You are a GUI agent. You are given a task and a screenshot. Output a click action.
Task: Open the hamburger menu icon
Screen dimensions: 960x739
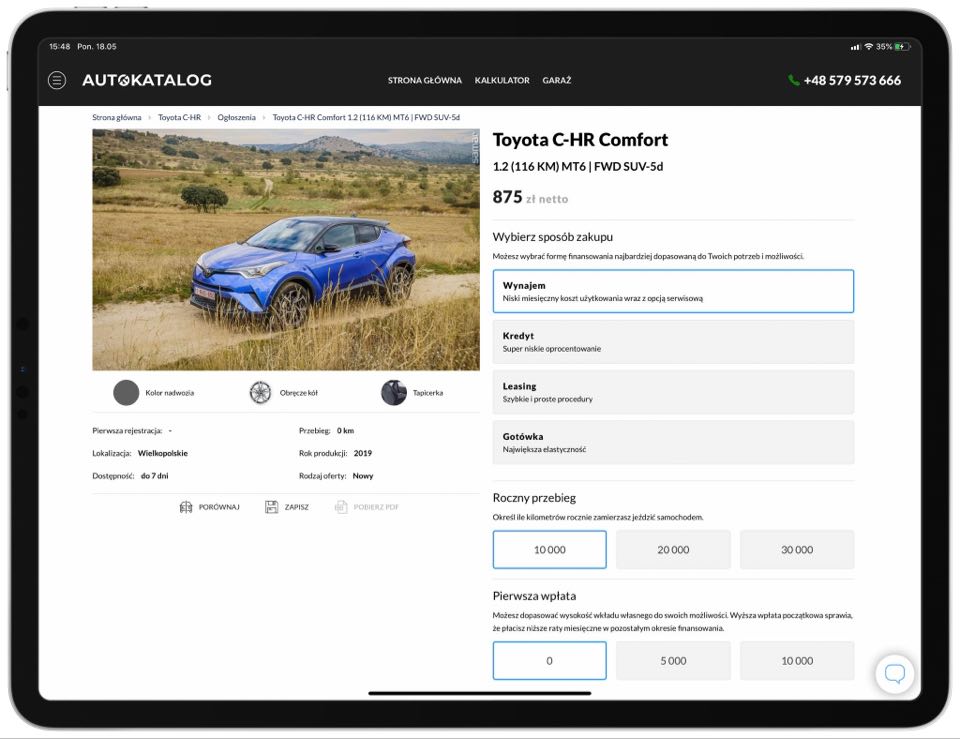coord(57,80)
